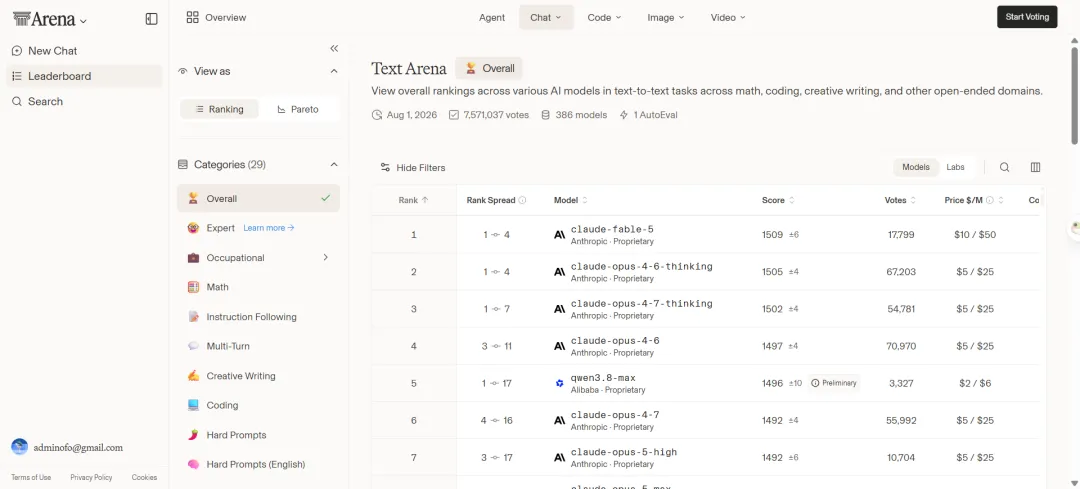Click the Expert category emoji icon
The height and width of the screenshot is (489, 1080).
coord(194,228)
